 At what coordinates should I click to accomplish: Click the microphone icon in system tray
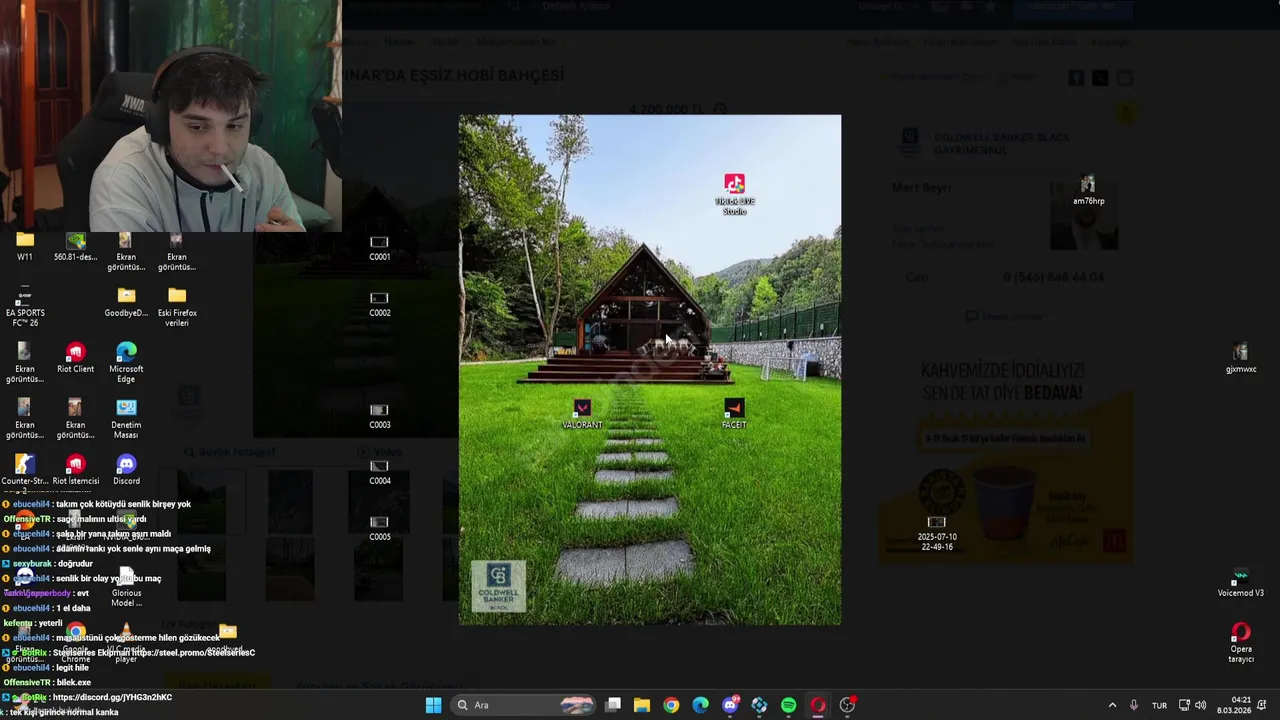click(1134, 705)
